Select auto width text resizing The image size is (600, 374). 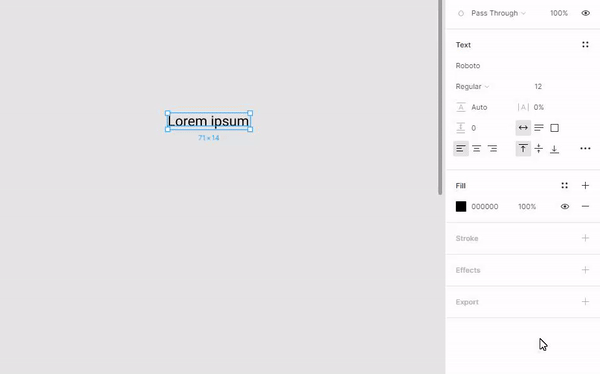point(523,128)
